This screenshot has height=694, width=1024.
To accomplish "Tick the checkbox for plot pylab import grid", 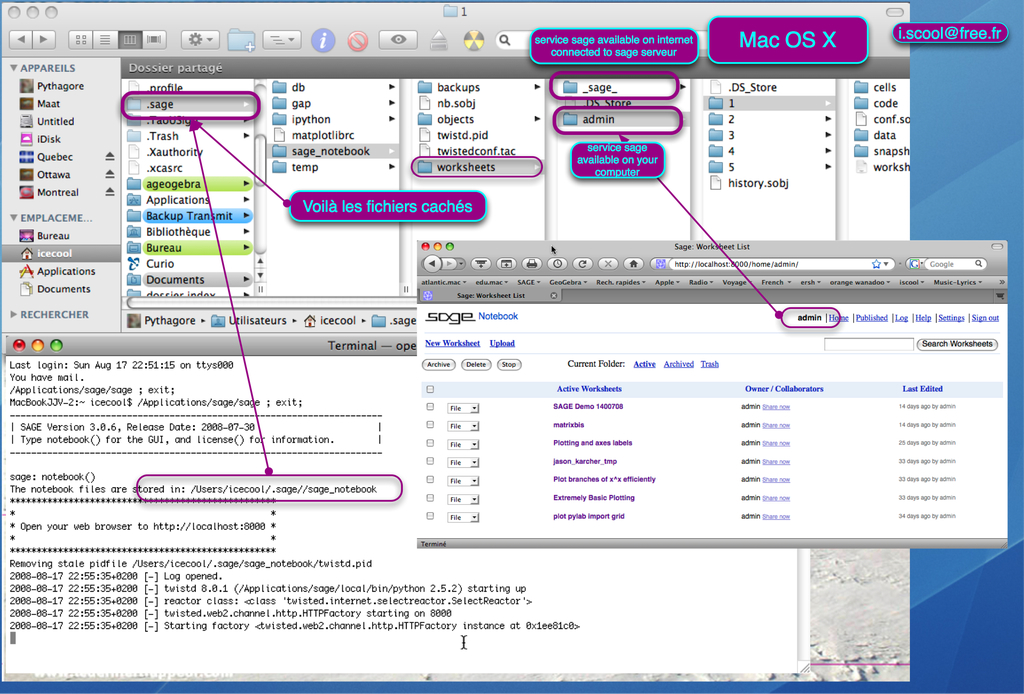I will [430, 516].
